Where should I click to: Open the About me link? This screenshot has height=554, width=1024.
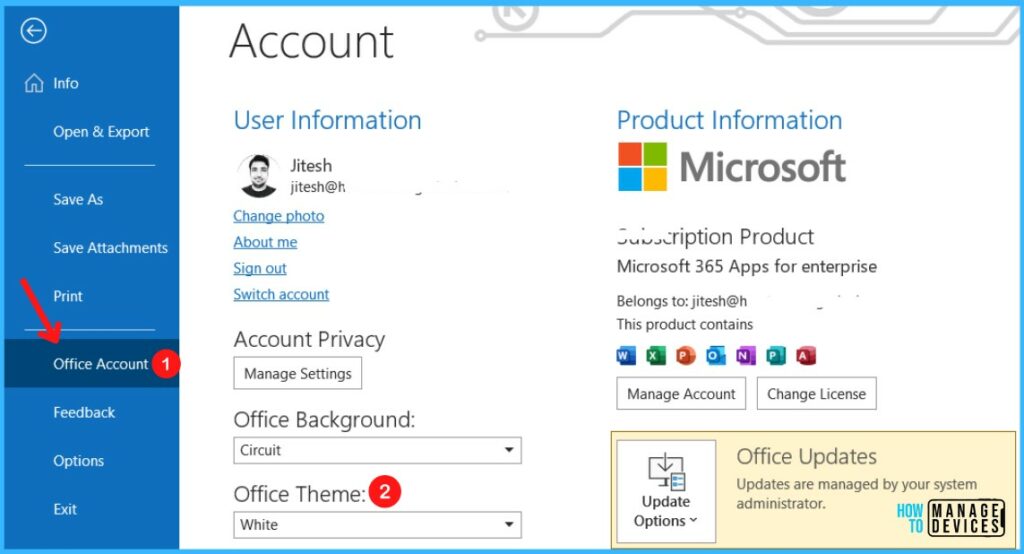tap(265, 242)
